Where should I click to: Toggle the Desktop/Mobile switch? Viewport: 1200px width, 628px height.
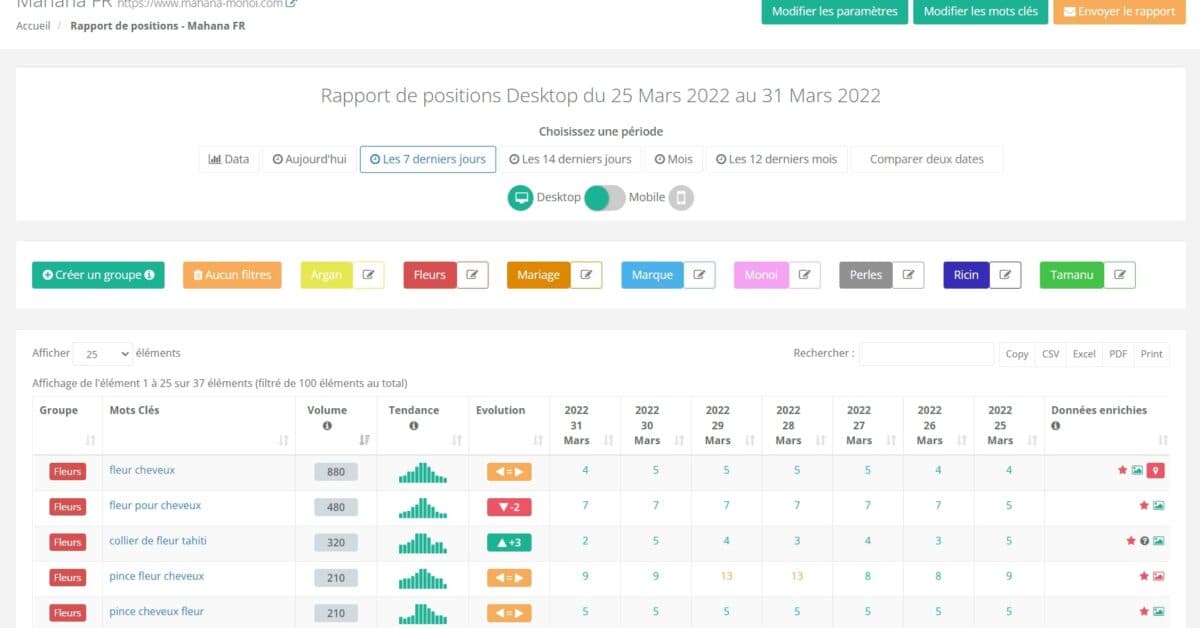coord(605,198)
